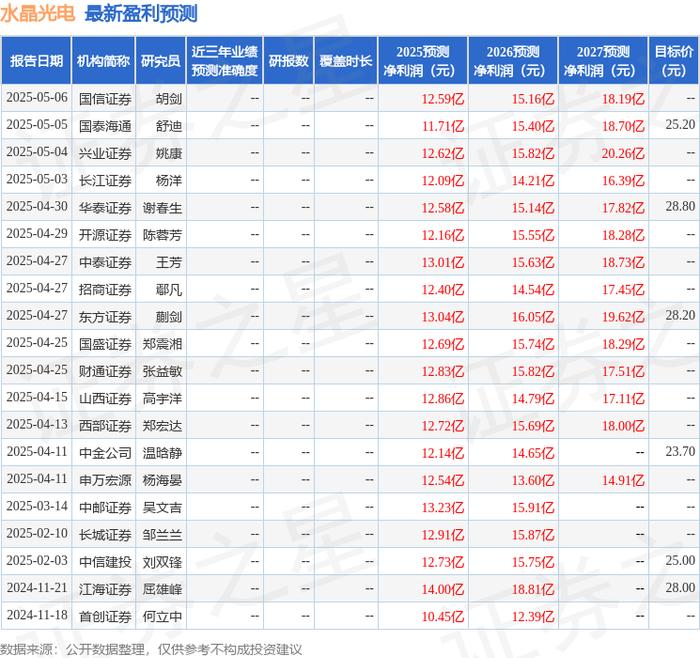Select the 报告日期 column header
700x658 pixels.
pos(36,61)
